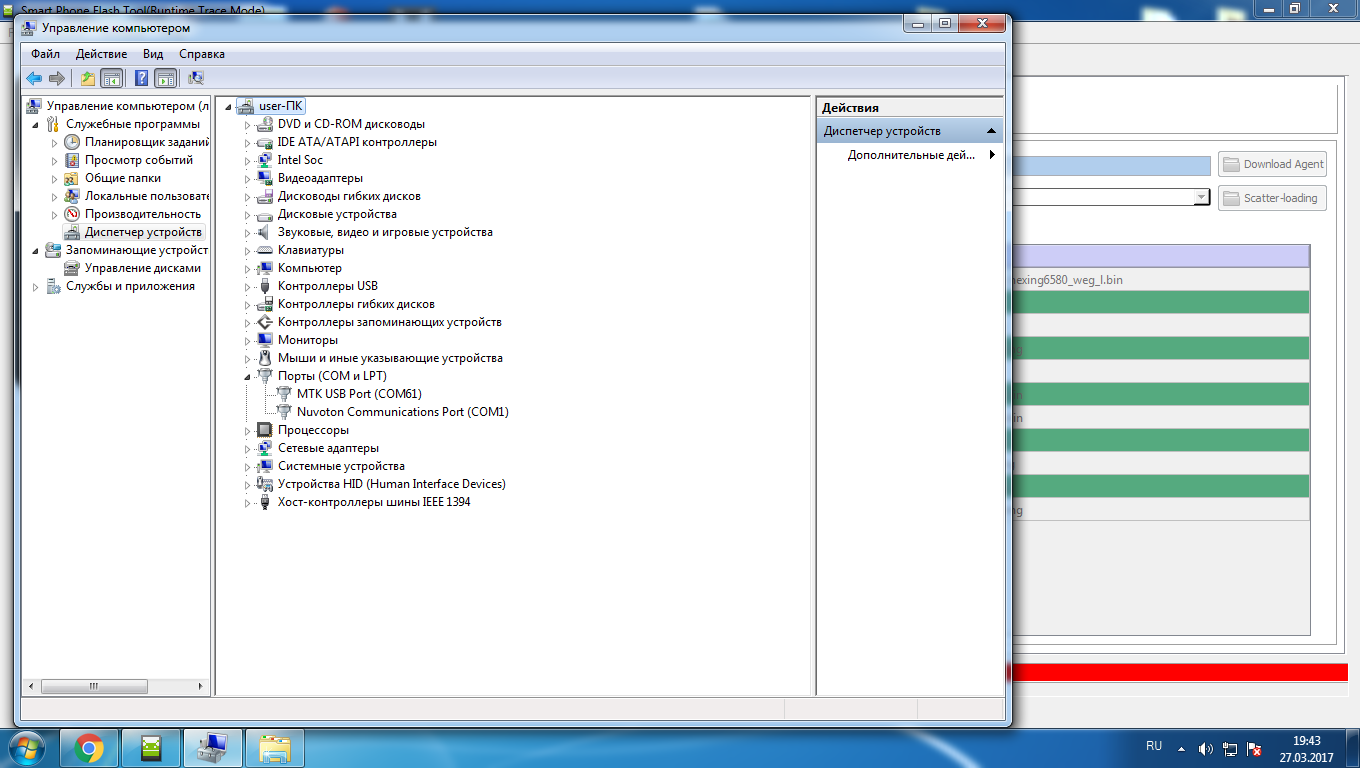This screenshot has height=768, width=1360.
Task: Select Nuvoton Communications Port (COM1)
Action: (402, 412)
